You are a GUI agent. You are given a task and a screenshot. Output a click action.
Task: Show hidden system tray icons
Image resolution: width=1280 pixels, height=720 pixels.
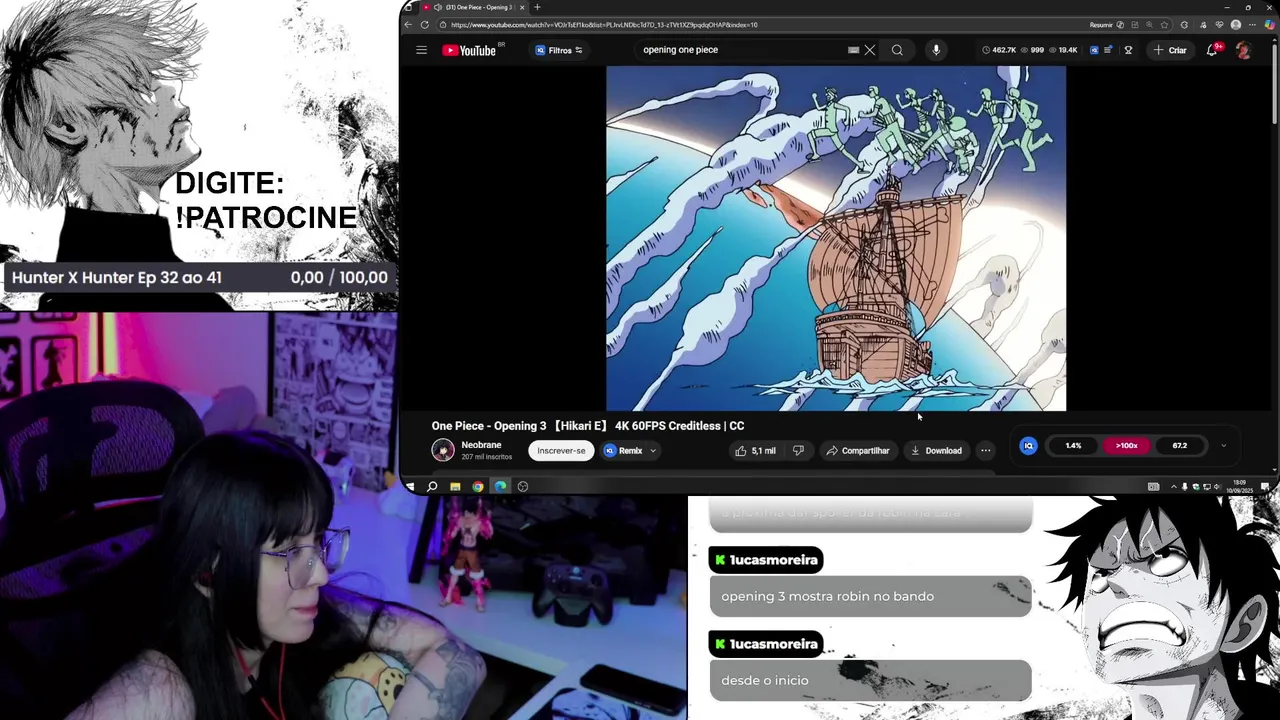point(1174,486)
